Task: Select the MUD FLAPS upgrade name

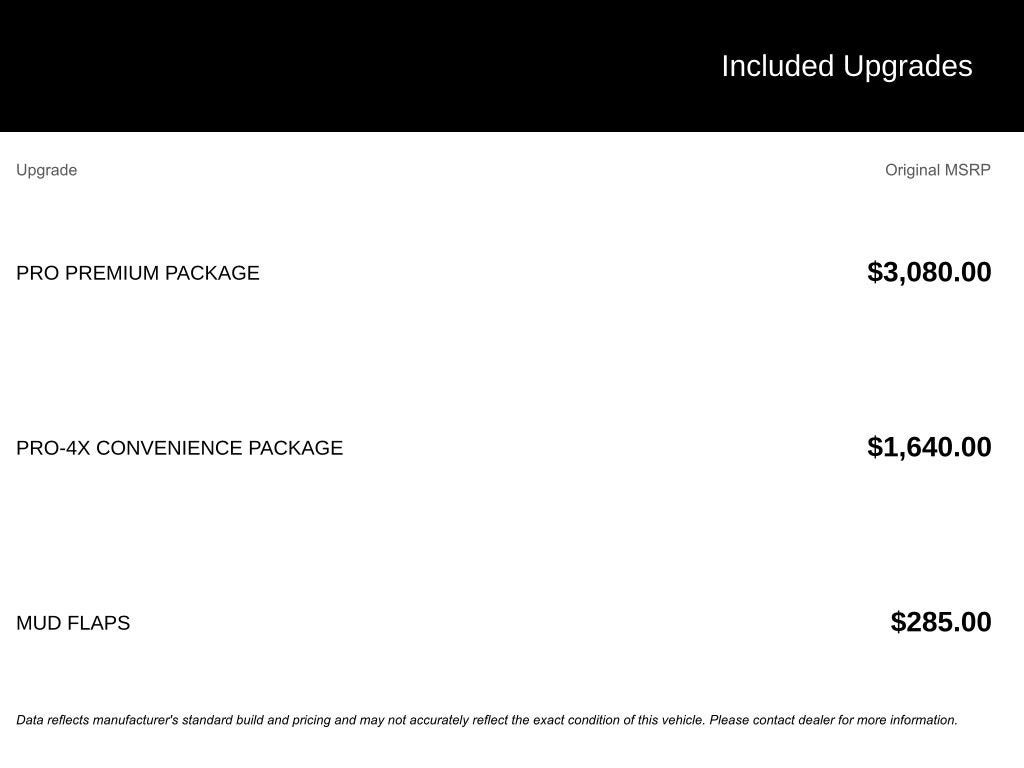Action: [73, 623]
